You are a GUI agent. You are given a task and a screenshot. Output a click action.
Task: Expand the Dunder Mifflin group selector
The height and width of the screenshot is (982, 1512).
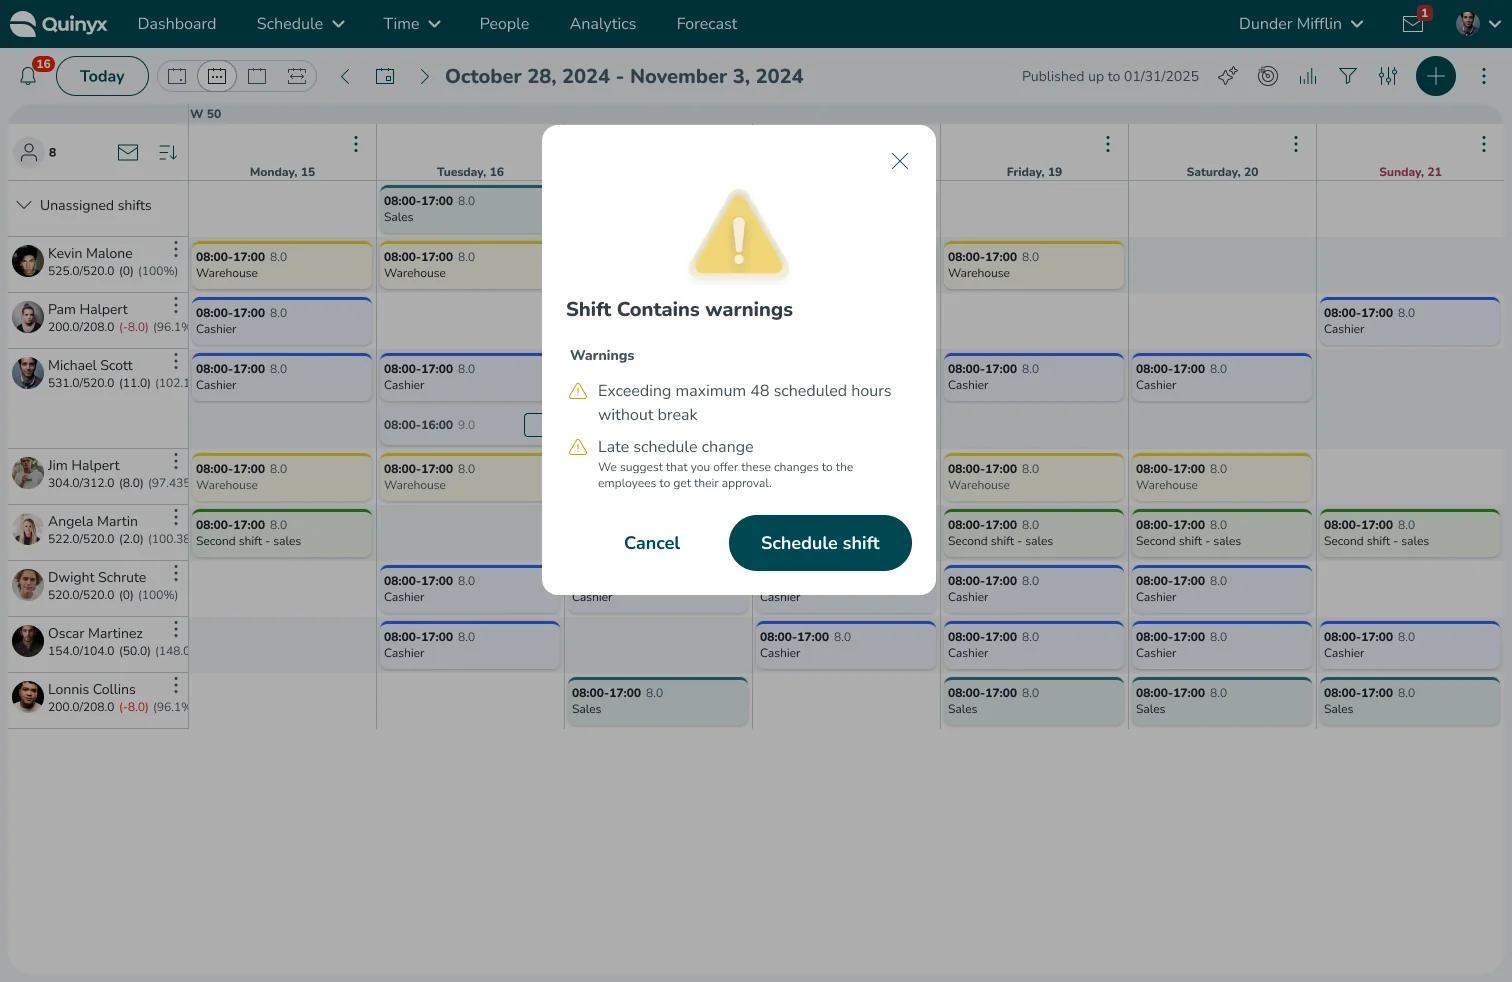(1301, 24)
